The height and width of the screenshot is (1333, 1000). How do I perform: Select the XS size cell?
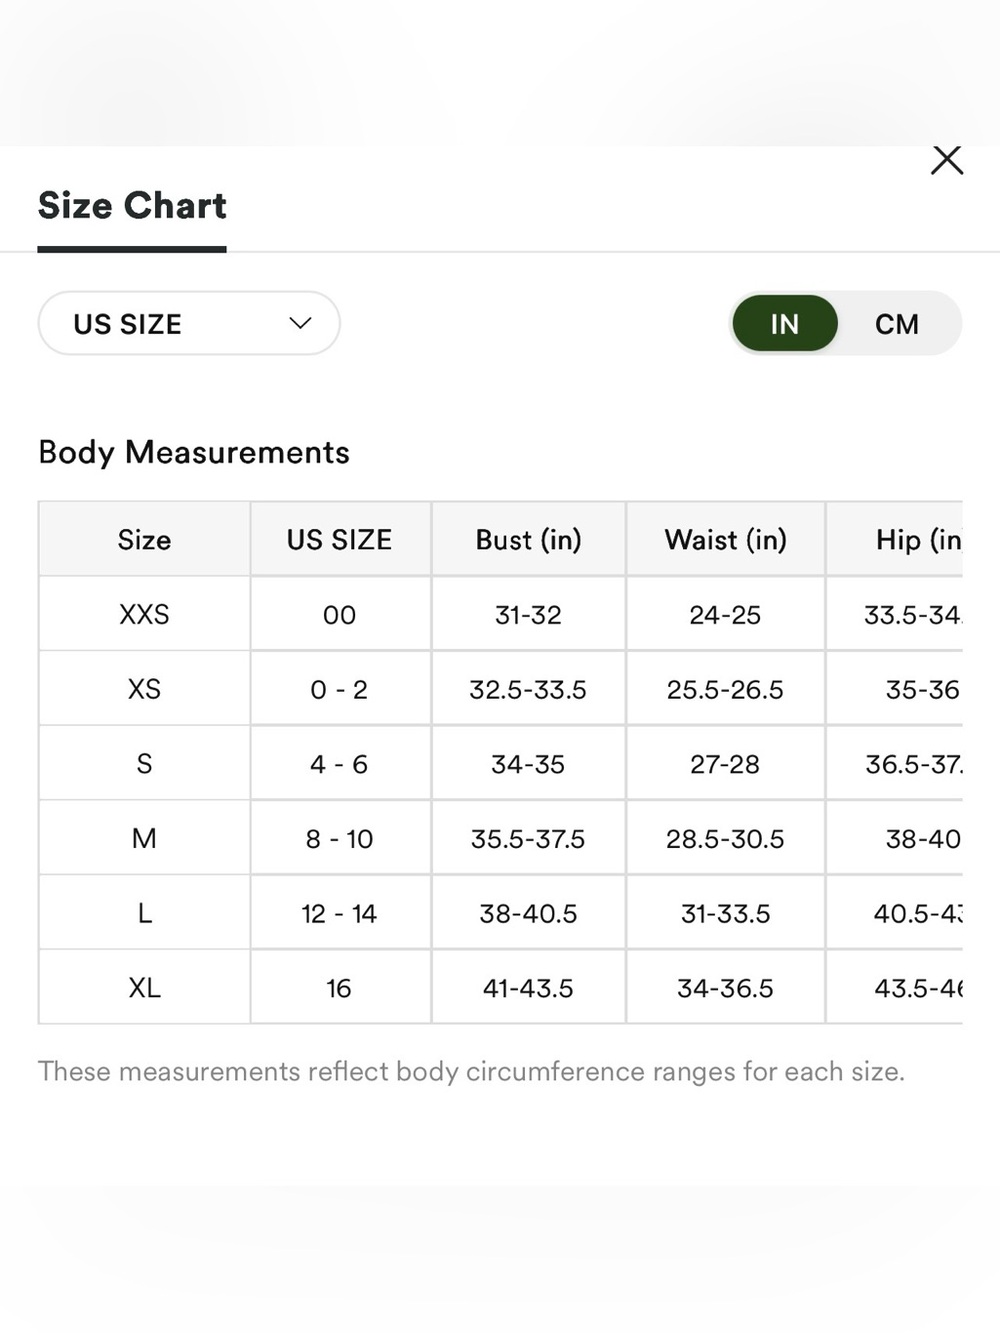144,689
